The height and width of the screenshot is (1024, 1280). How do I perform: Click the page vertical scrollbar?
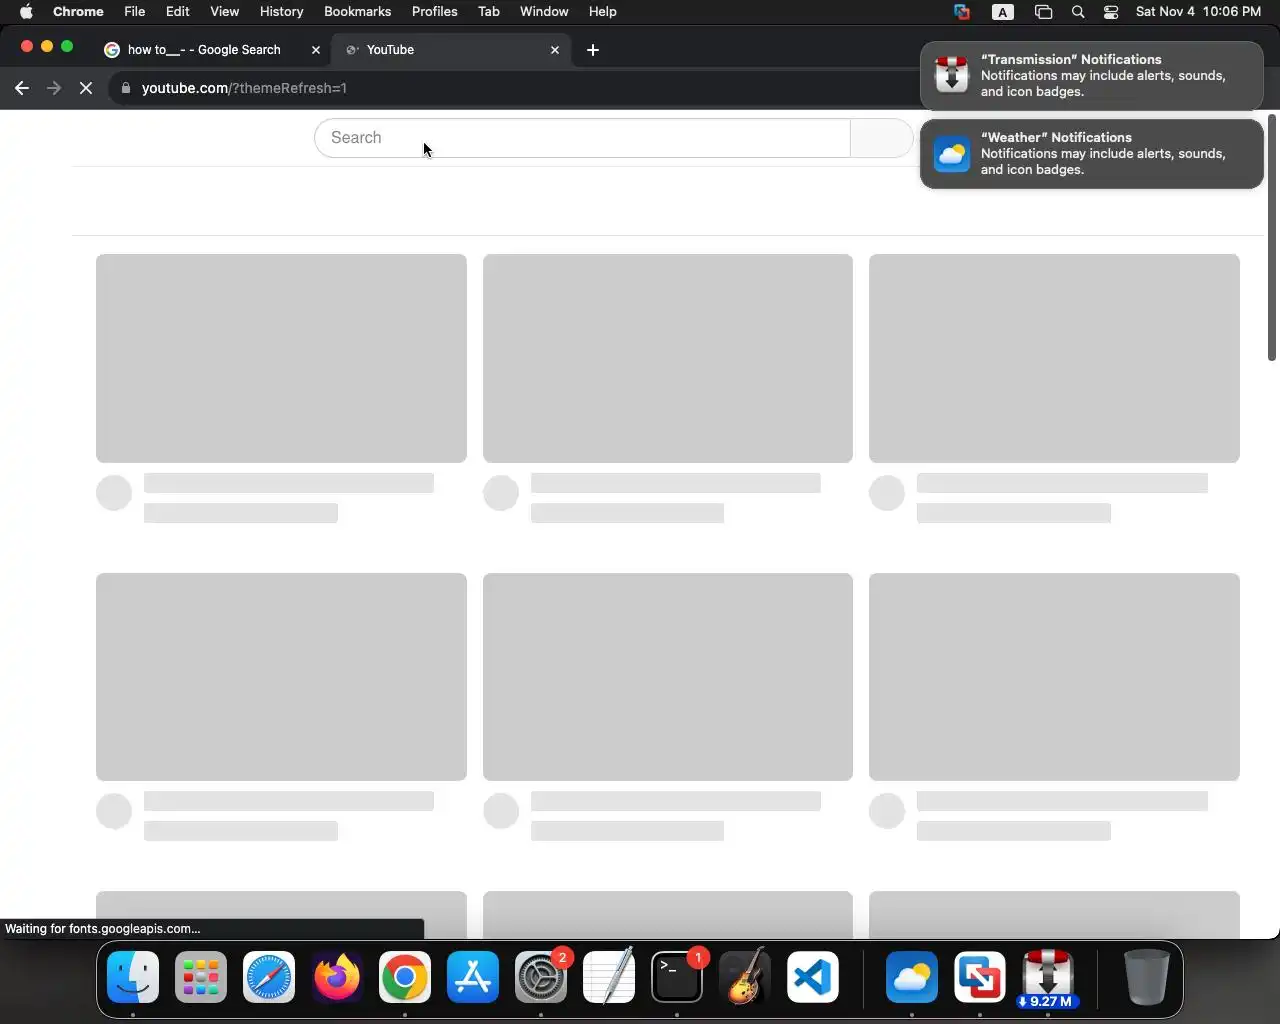pyautogui.click(x=1272, y=238)
